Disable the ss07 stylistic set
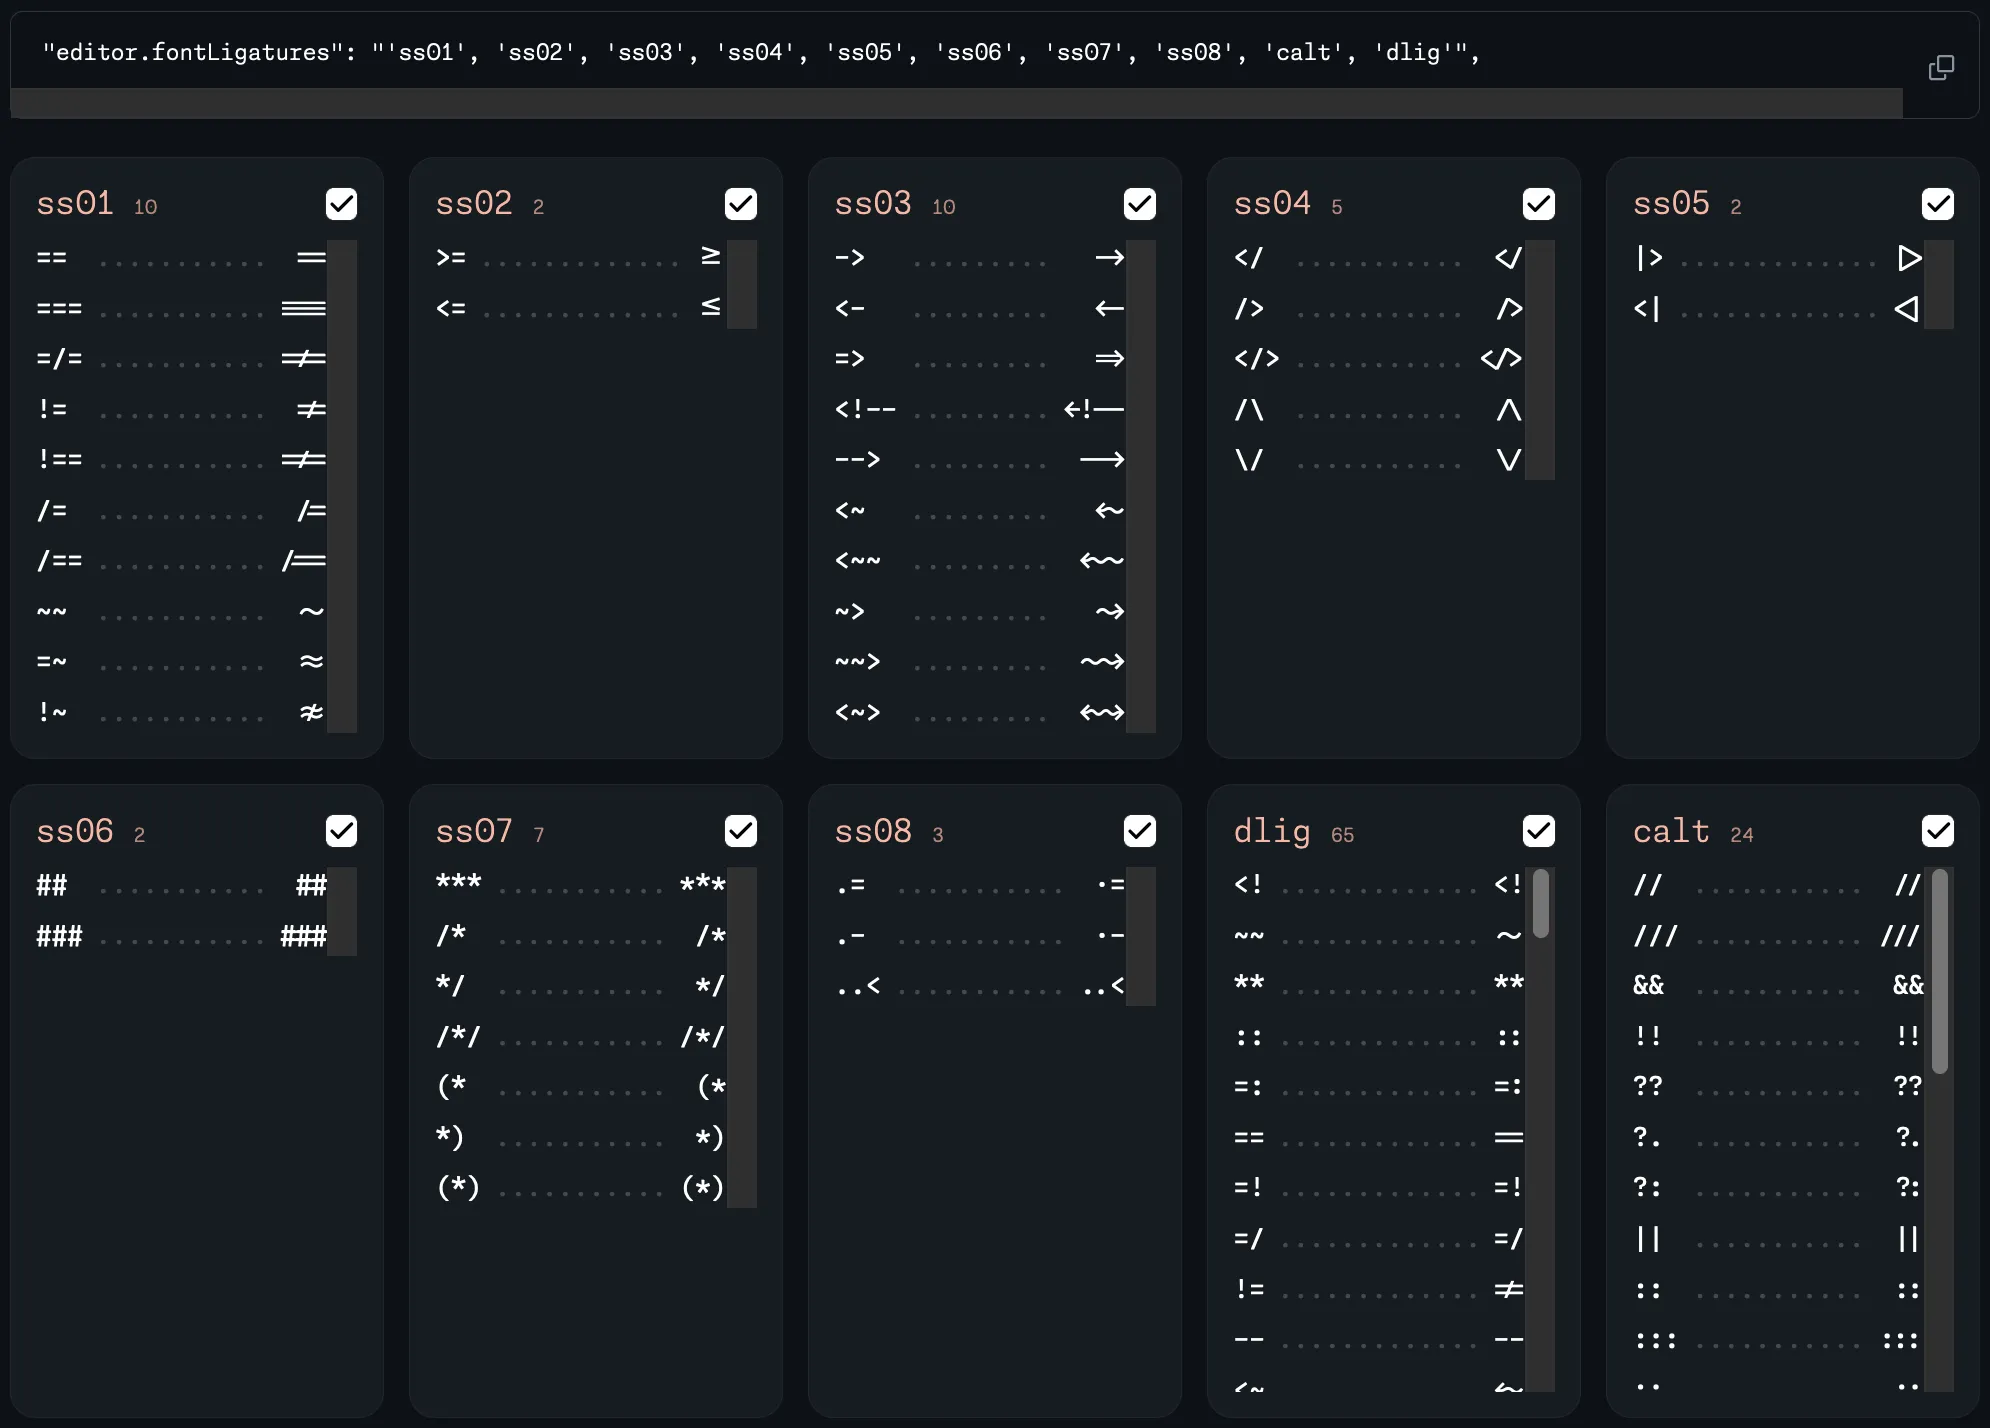 coord(740,830)
